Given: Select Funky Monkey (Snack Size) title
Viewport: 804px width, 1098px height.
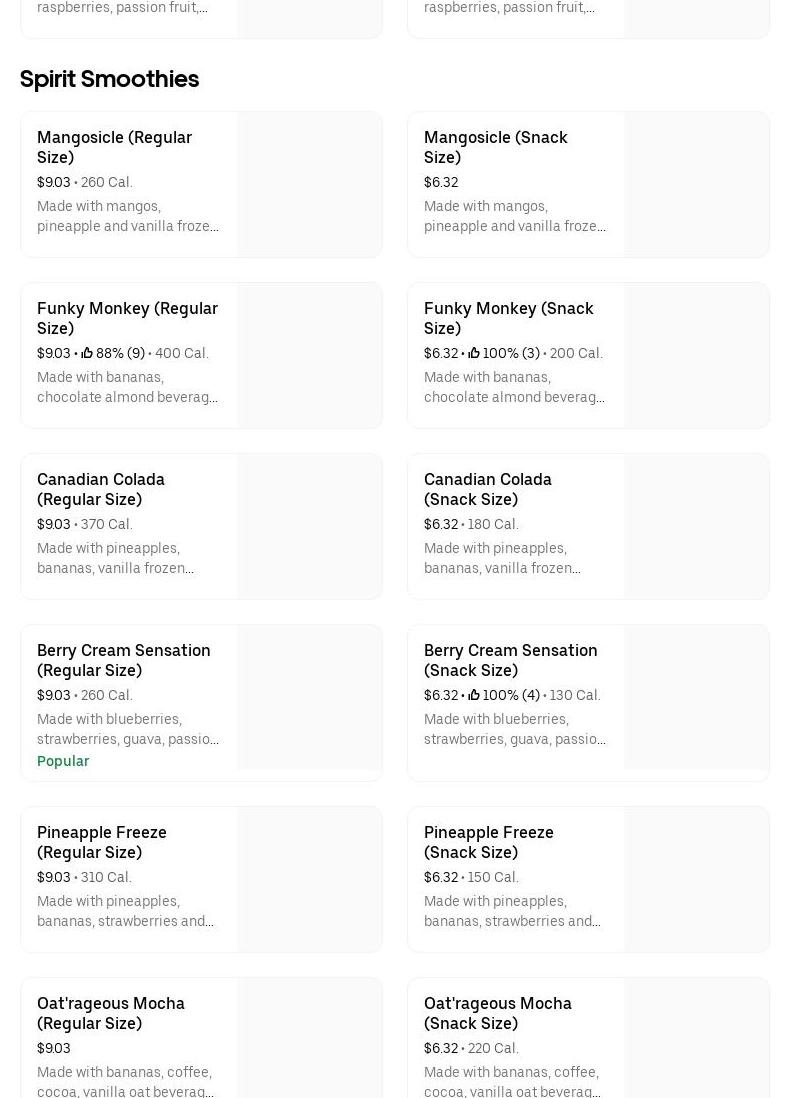Looking at the screenshot, I should point(508,318).
